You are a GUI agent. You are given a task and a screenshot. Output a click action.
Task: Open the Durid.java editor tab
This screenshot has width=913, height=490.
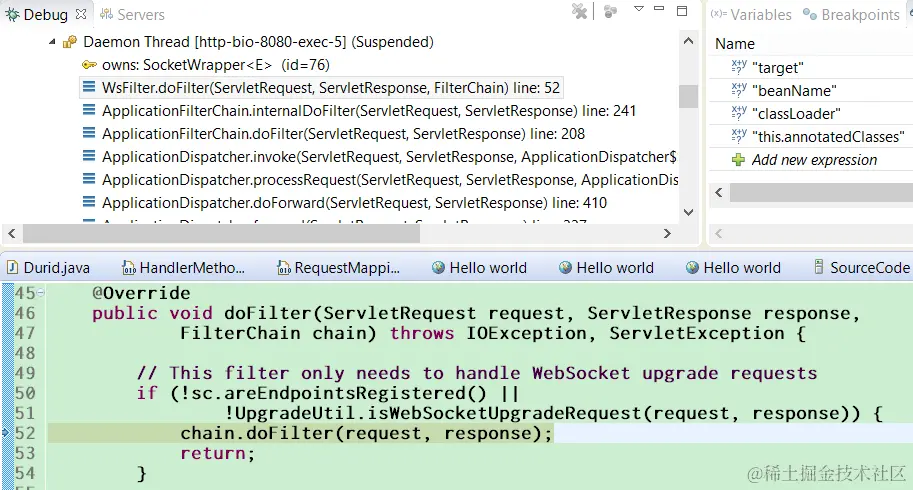pos(48,268)
